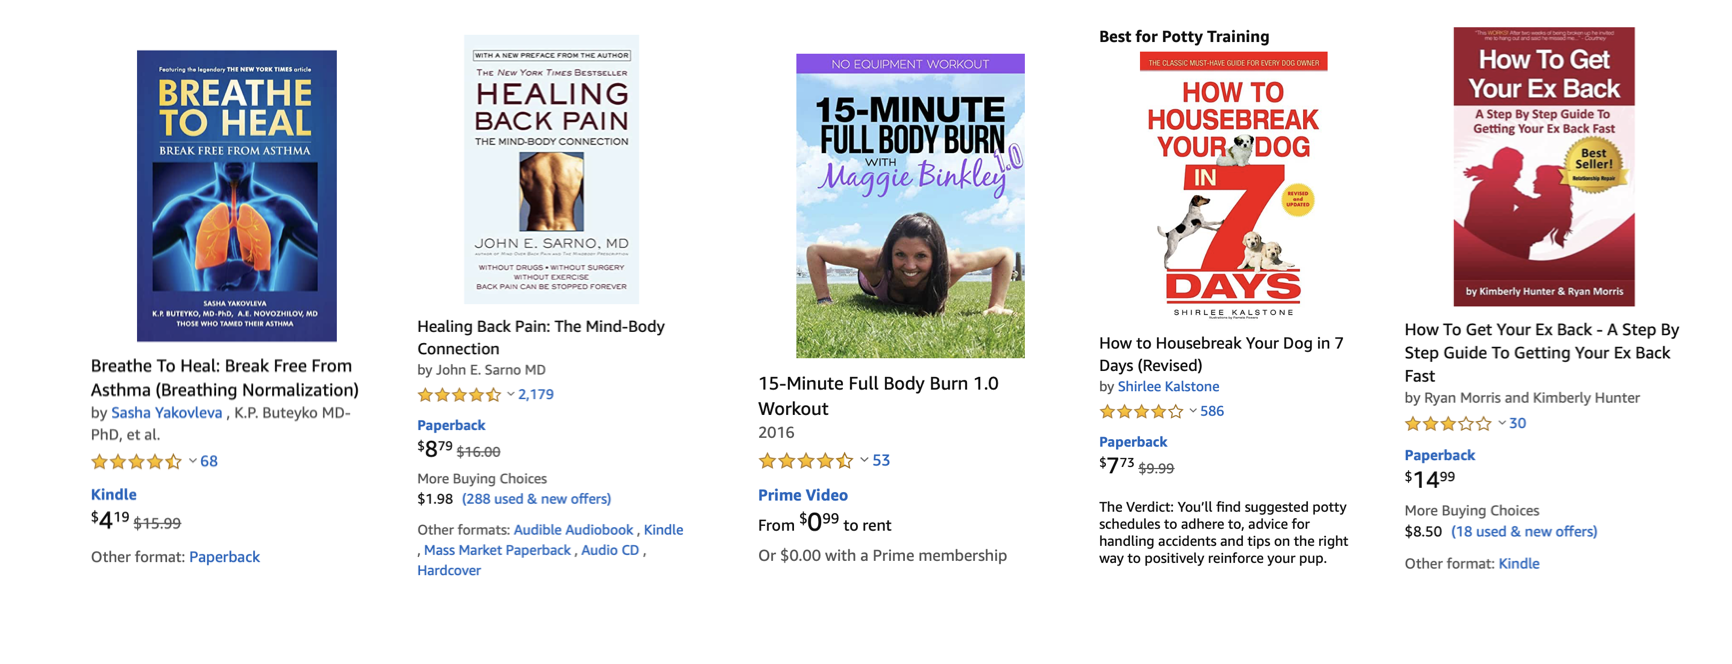The width and height of the screenshot is (1732, 664).
Task: Expand rating chevron next to 586 reviews
Action: click(1193, 412)
